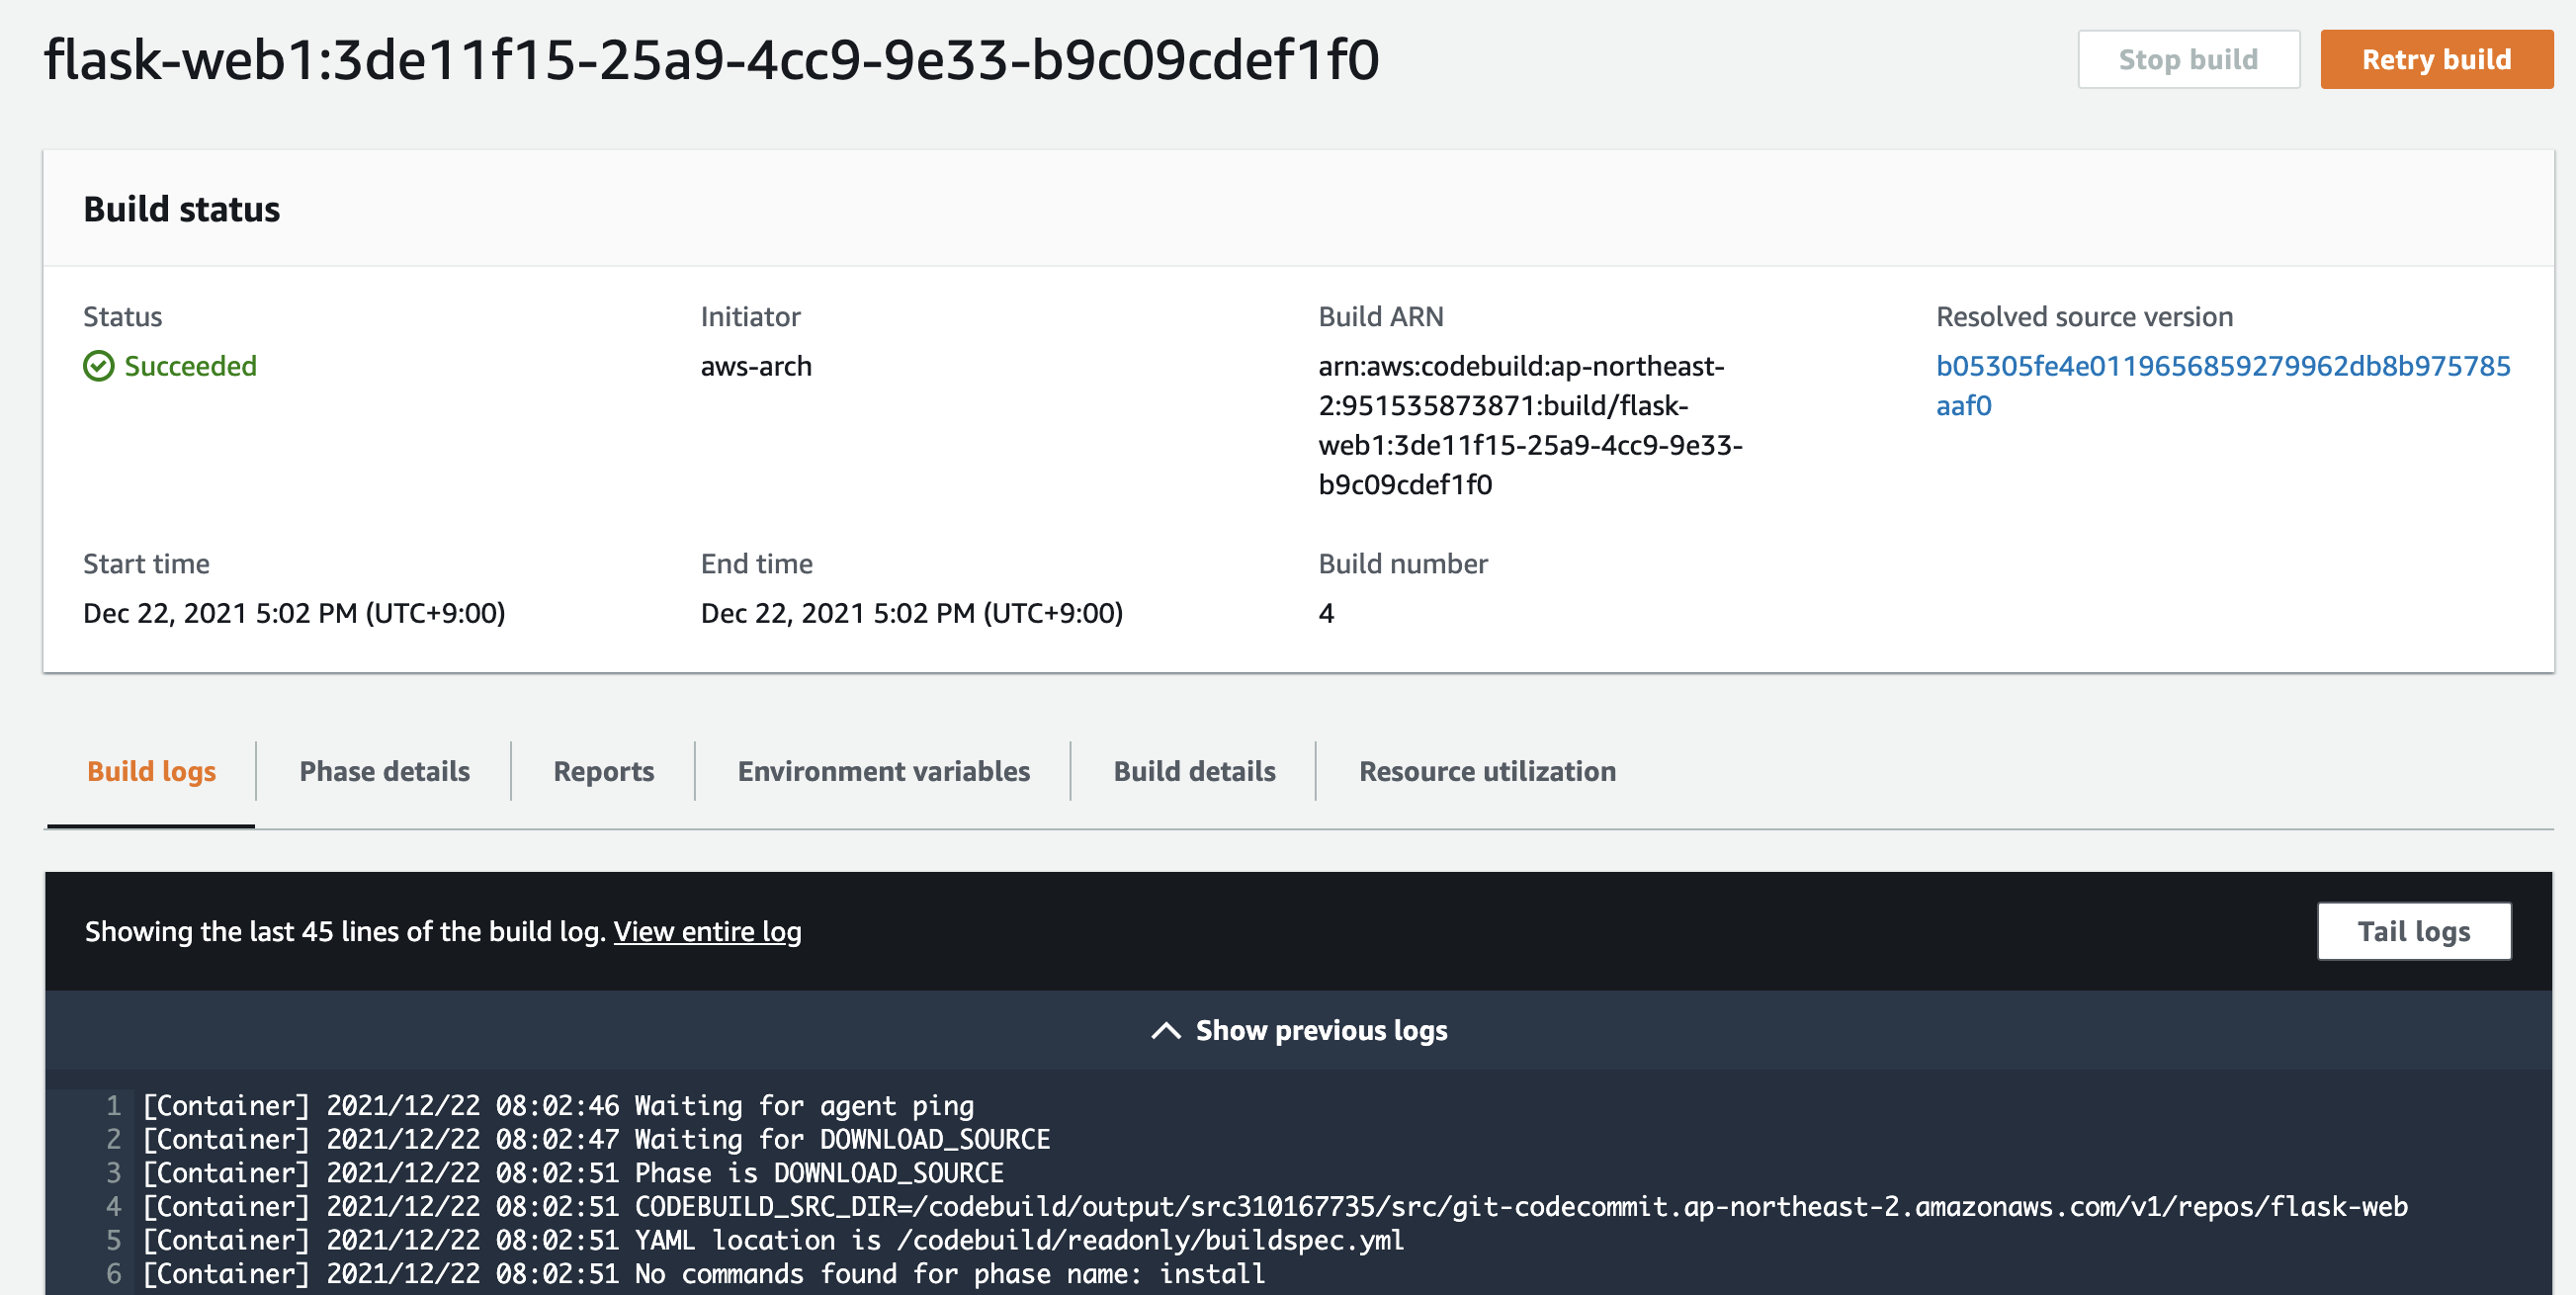Select the Build ARN text
This screenshot has width=2576, height=1295.
1530,425
